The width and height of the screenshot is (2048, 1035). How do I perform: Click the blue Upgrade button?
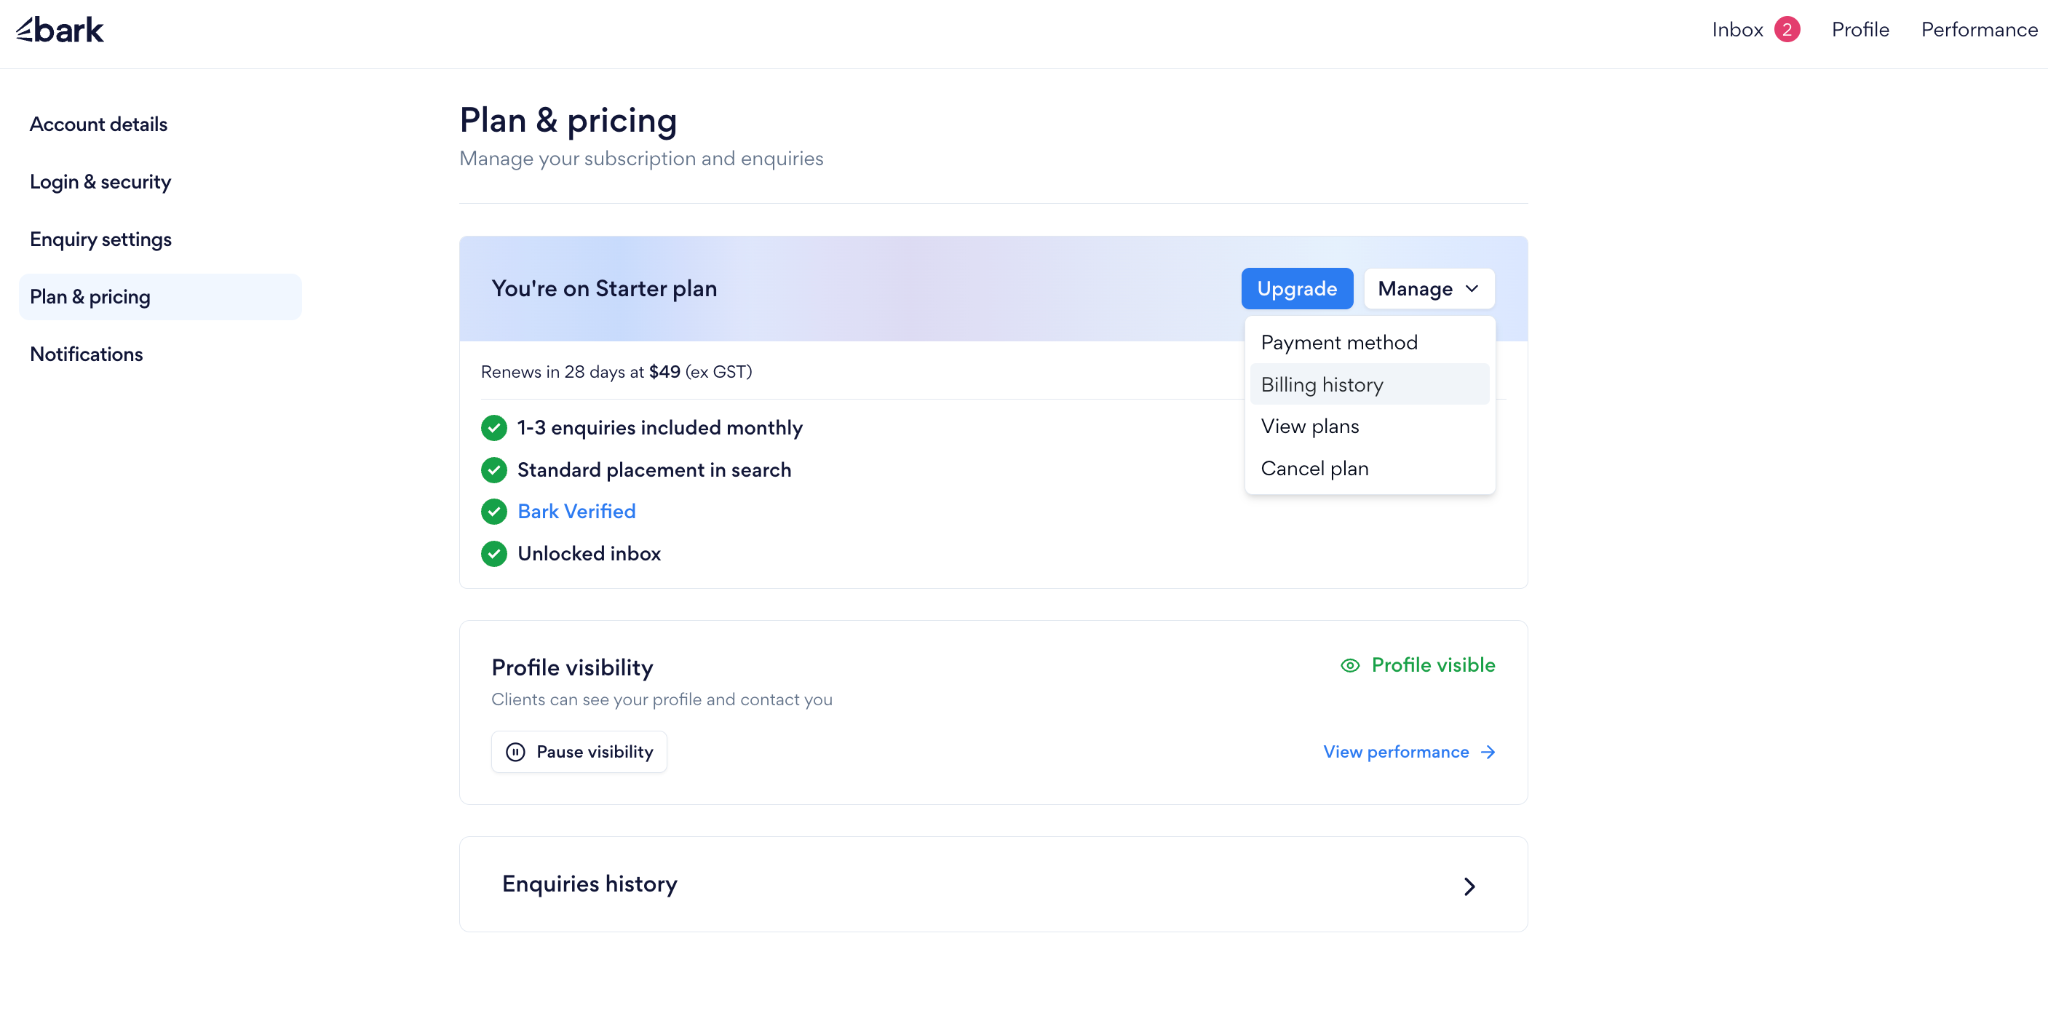(1297, 289)
